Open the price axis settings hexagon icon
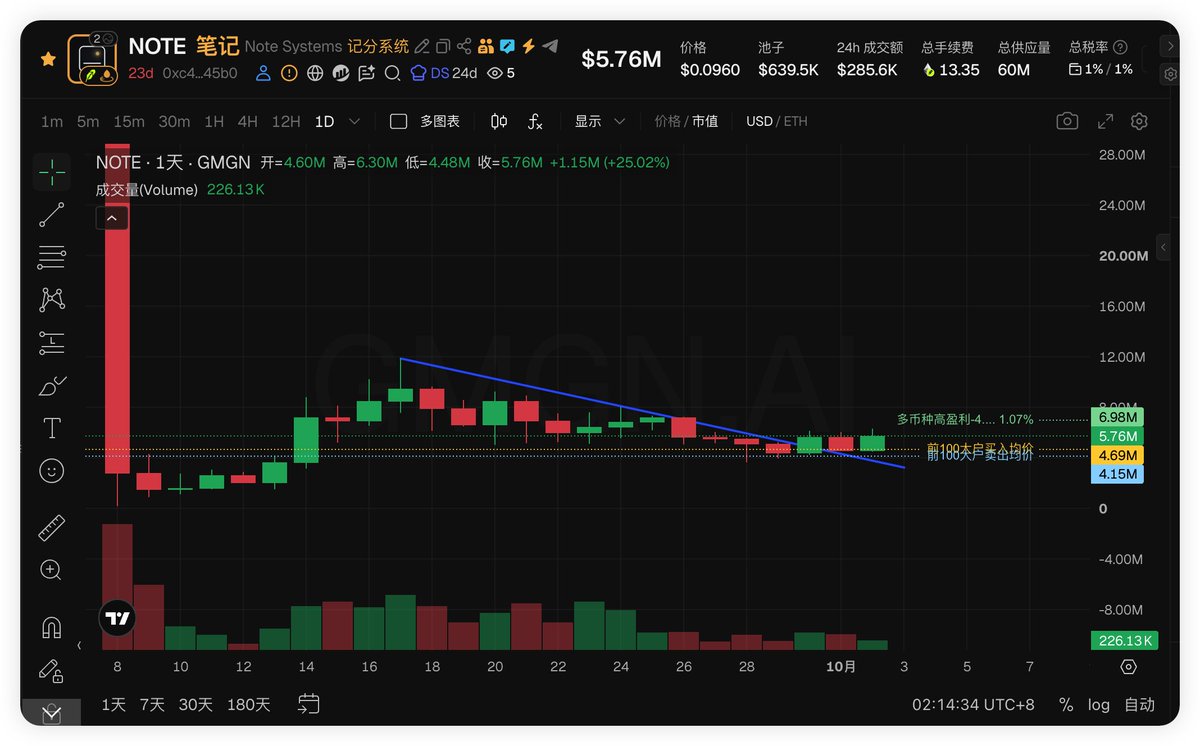 point(1129,667)
